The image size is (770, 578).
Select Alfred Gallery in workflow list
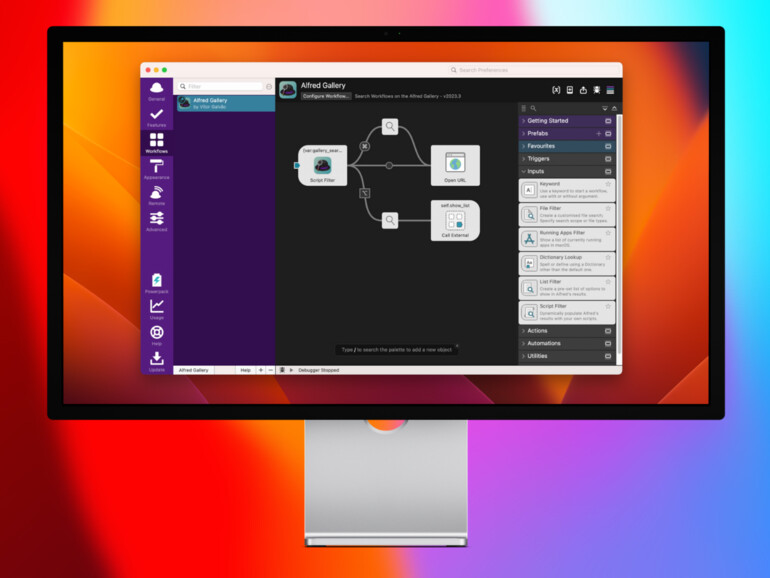[x=226, y=103]
